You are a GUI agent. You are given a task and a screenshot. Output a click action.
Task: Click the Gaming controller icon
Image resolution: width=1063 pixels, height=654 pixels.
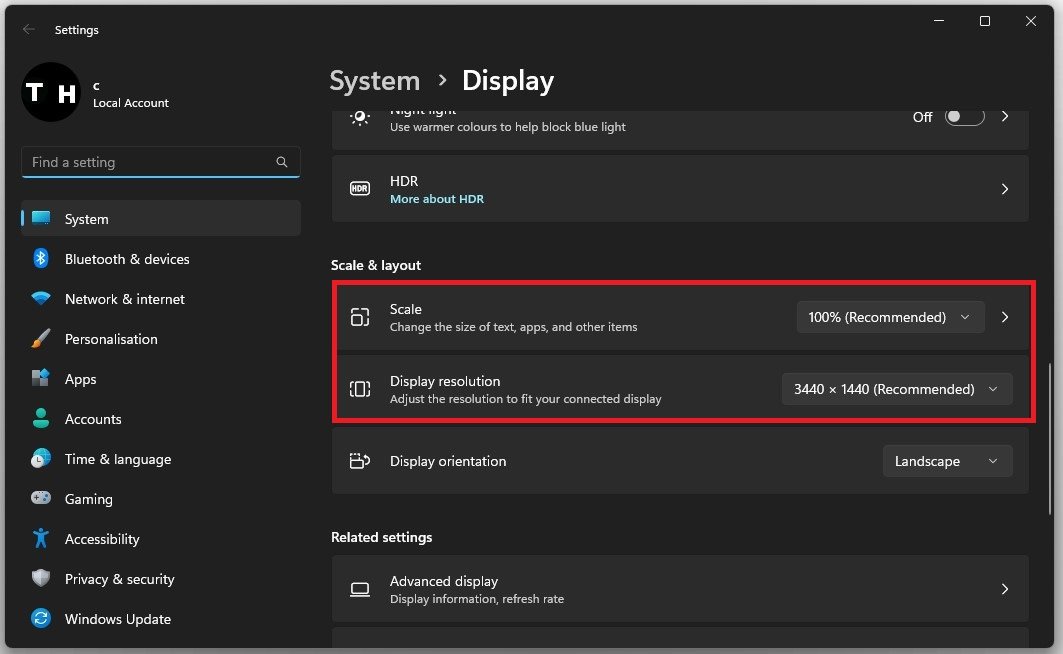[x=41, y=499]
